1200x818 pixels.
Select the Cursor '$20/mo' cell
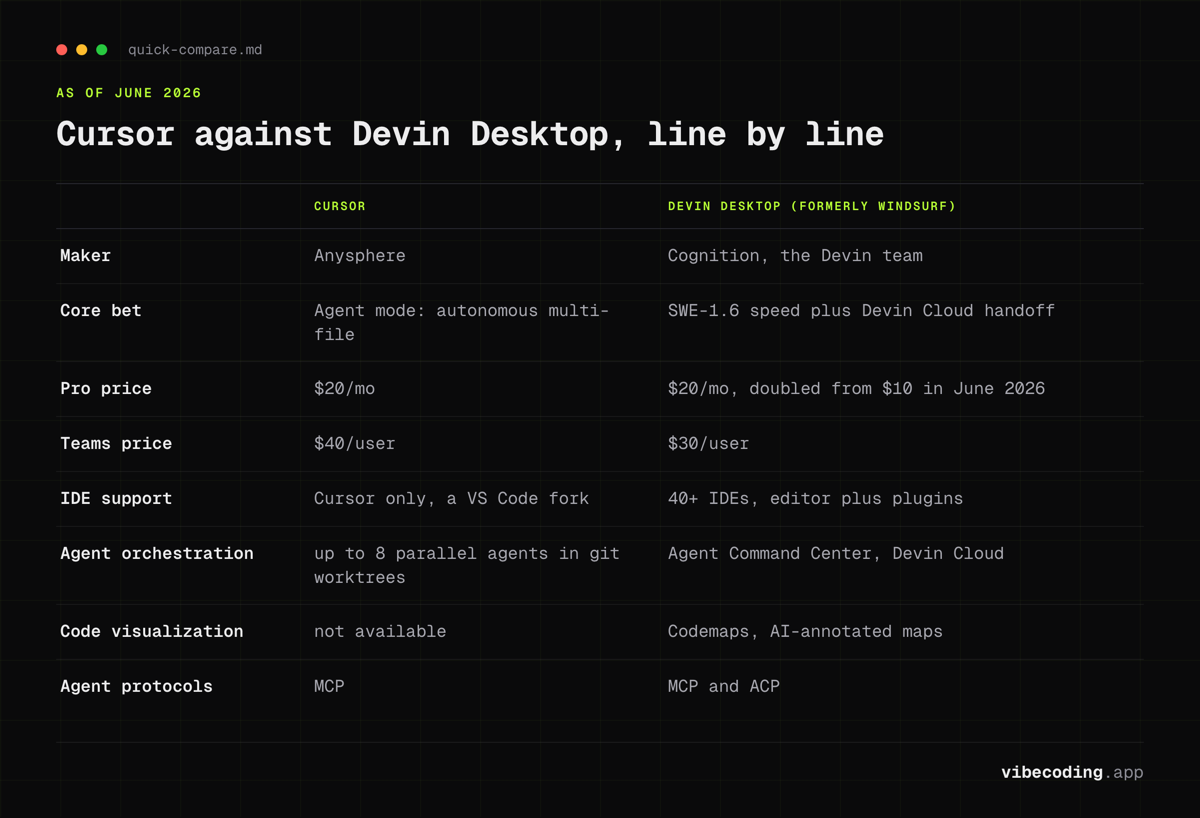[x=345, y=389]
